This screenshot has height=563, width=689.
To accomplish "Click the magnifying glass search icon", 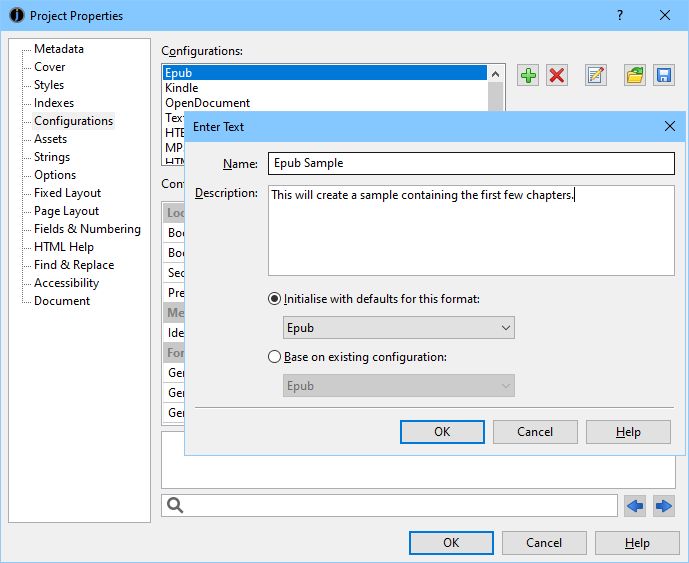I will point(175,506).
